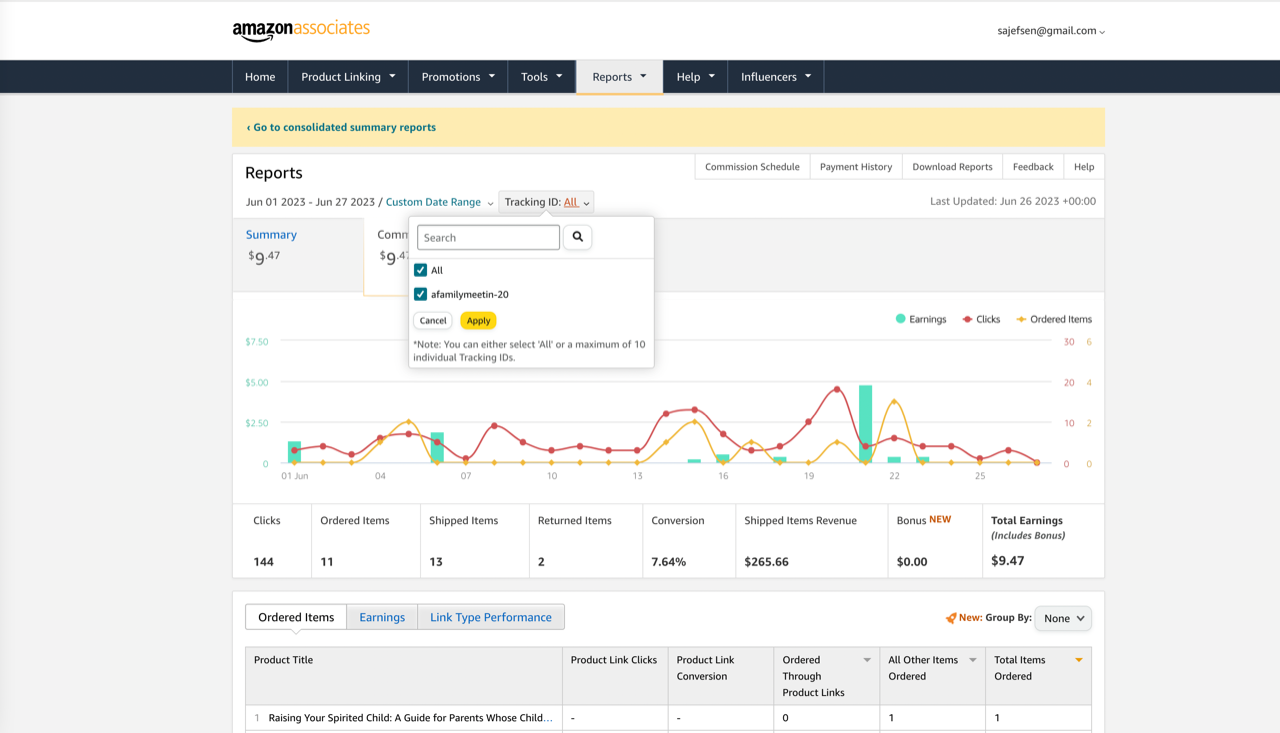Switch to the Earnings tab
The image size is (1280, 733).
[x=382, y=617]
